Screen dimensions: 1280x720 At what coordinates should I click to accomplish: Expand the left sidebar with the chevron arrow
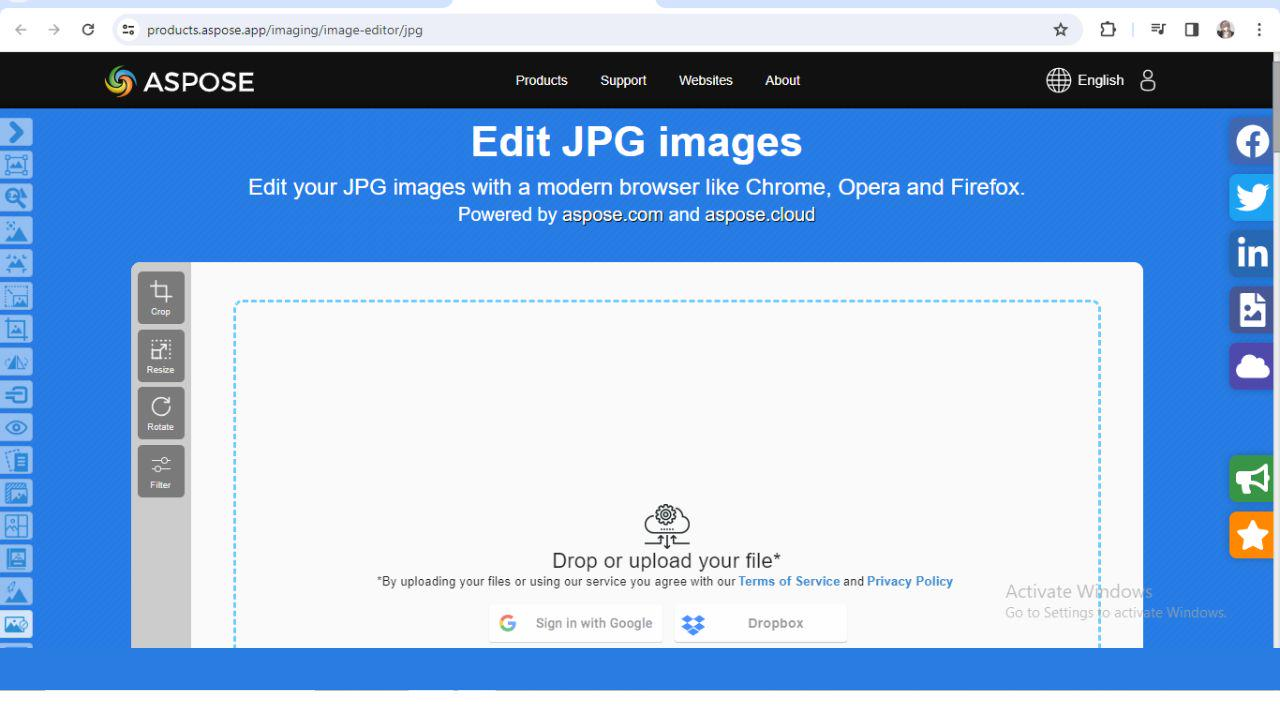click(x=17, y=132)
